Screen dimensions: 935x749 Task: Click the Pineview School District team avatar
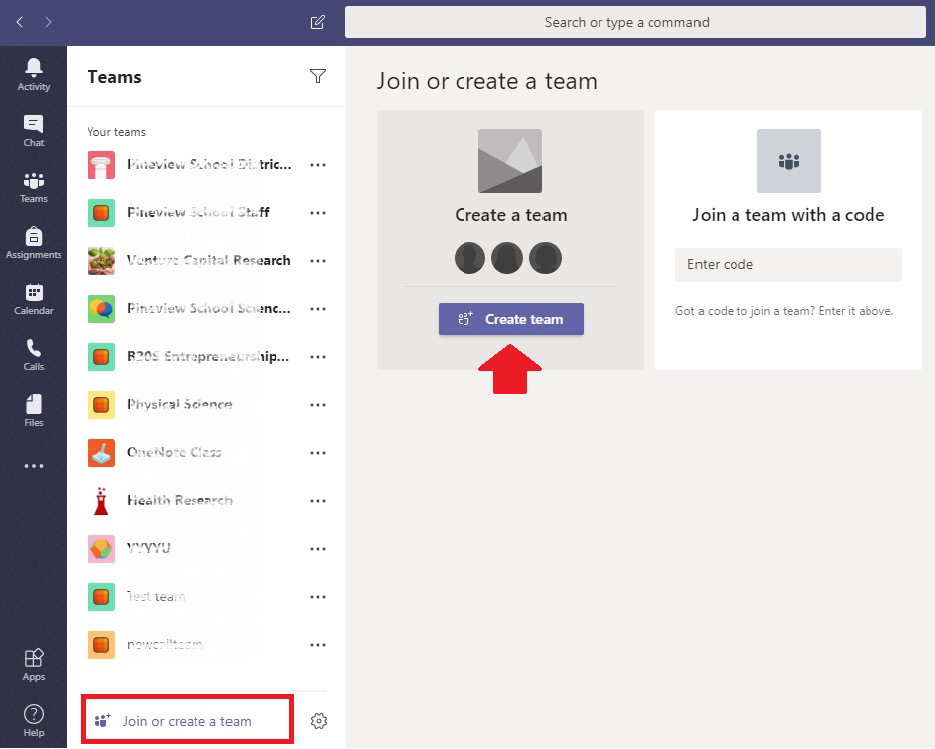click(x=101, y=165)
